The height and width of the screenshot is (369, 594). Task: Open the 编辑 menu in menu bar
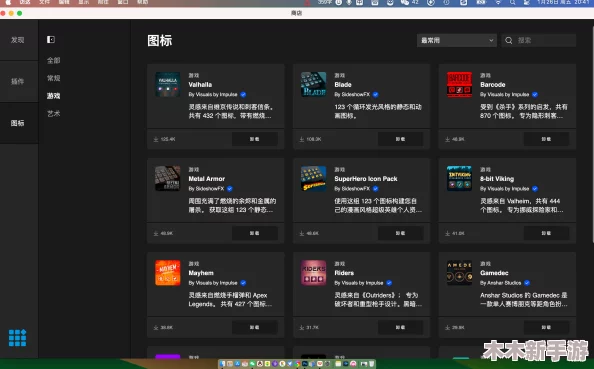tap(64, 2)
